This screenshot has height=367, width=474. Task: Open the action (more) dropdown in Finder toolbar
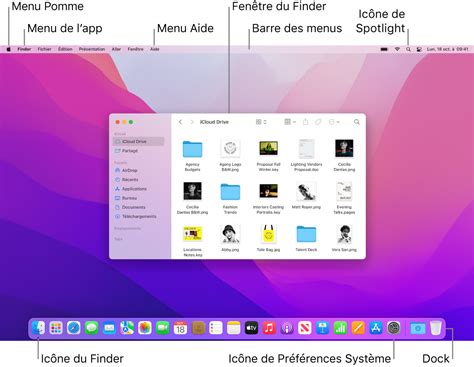click(334, 122)
